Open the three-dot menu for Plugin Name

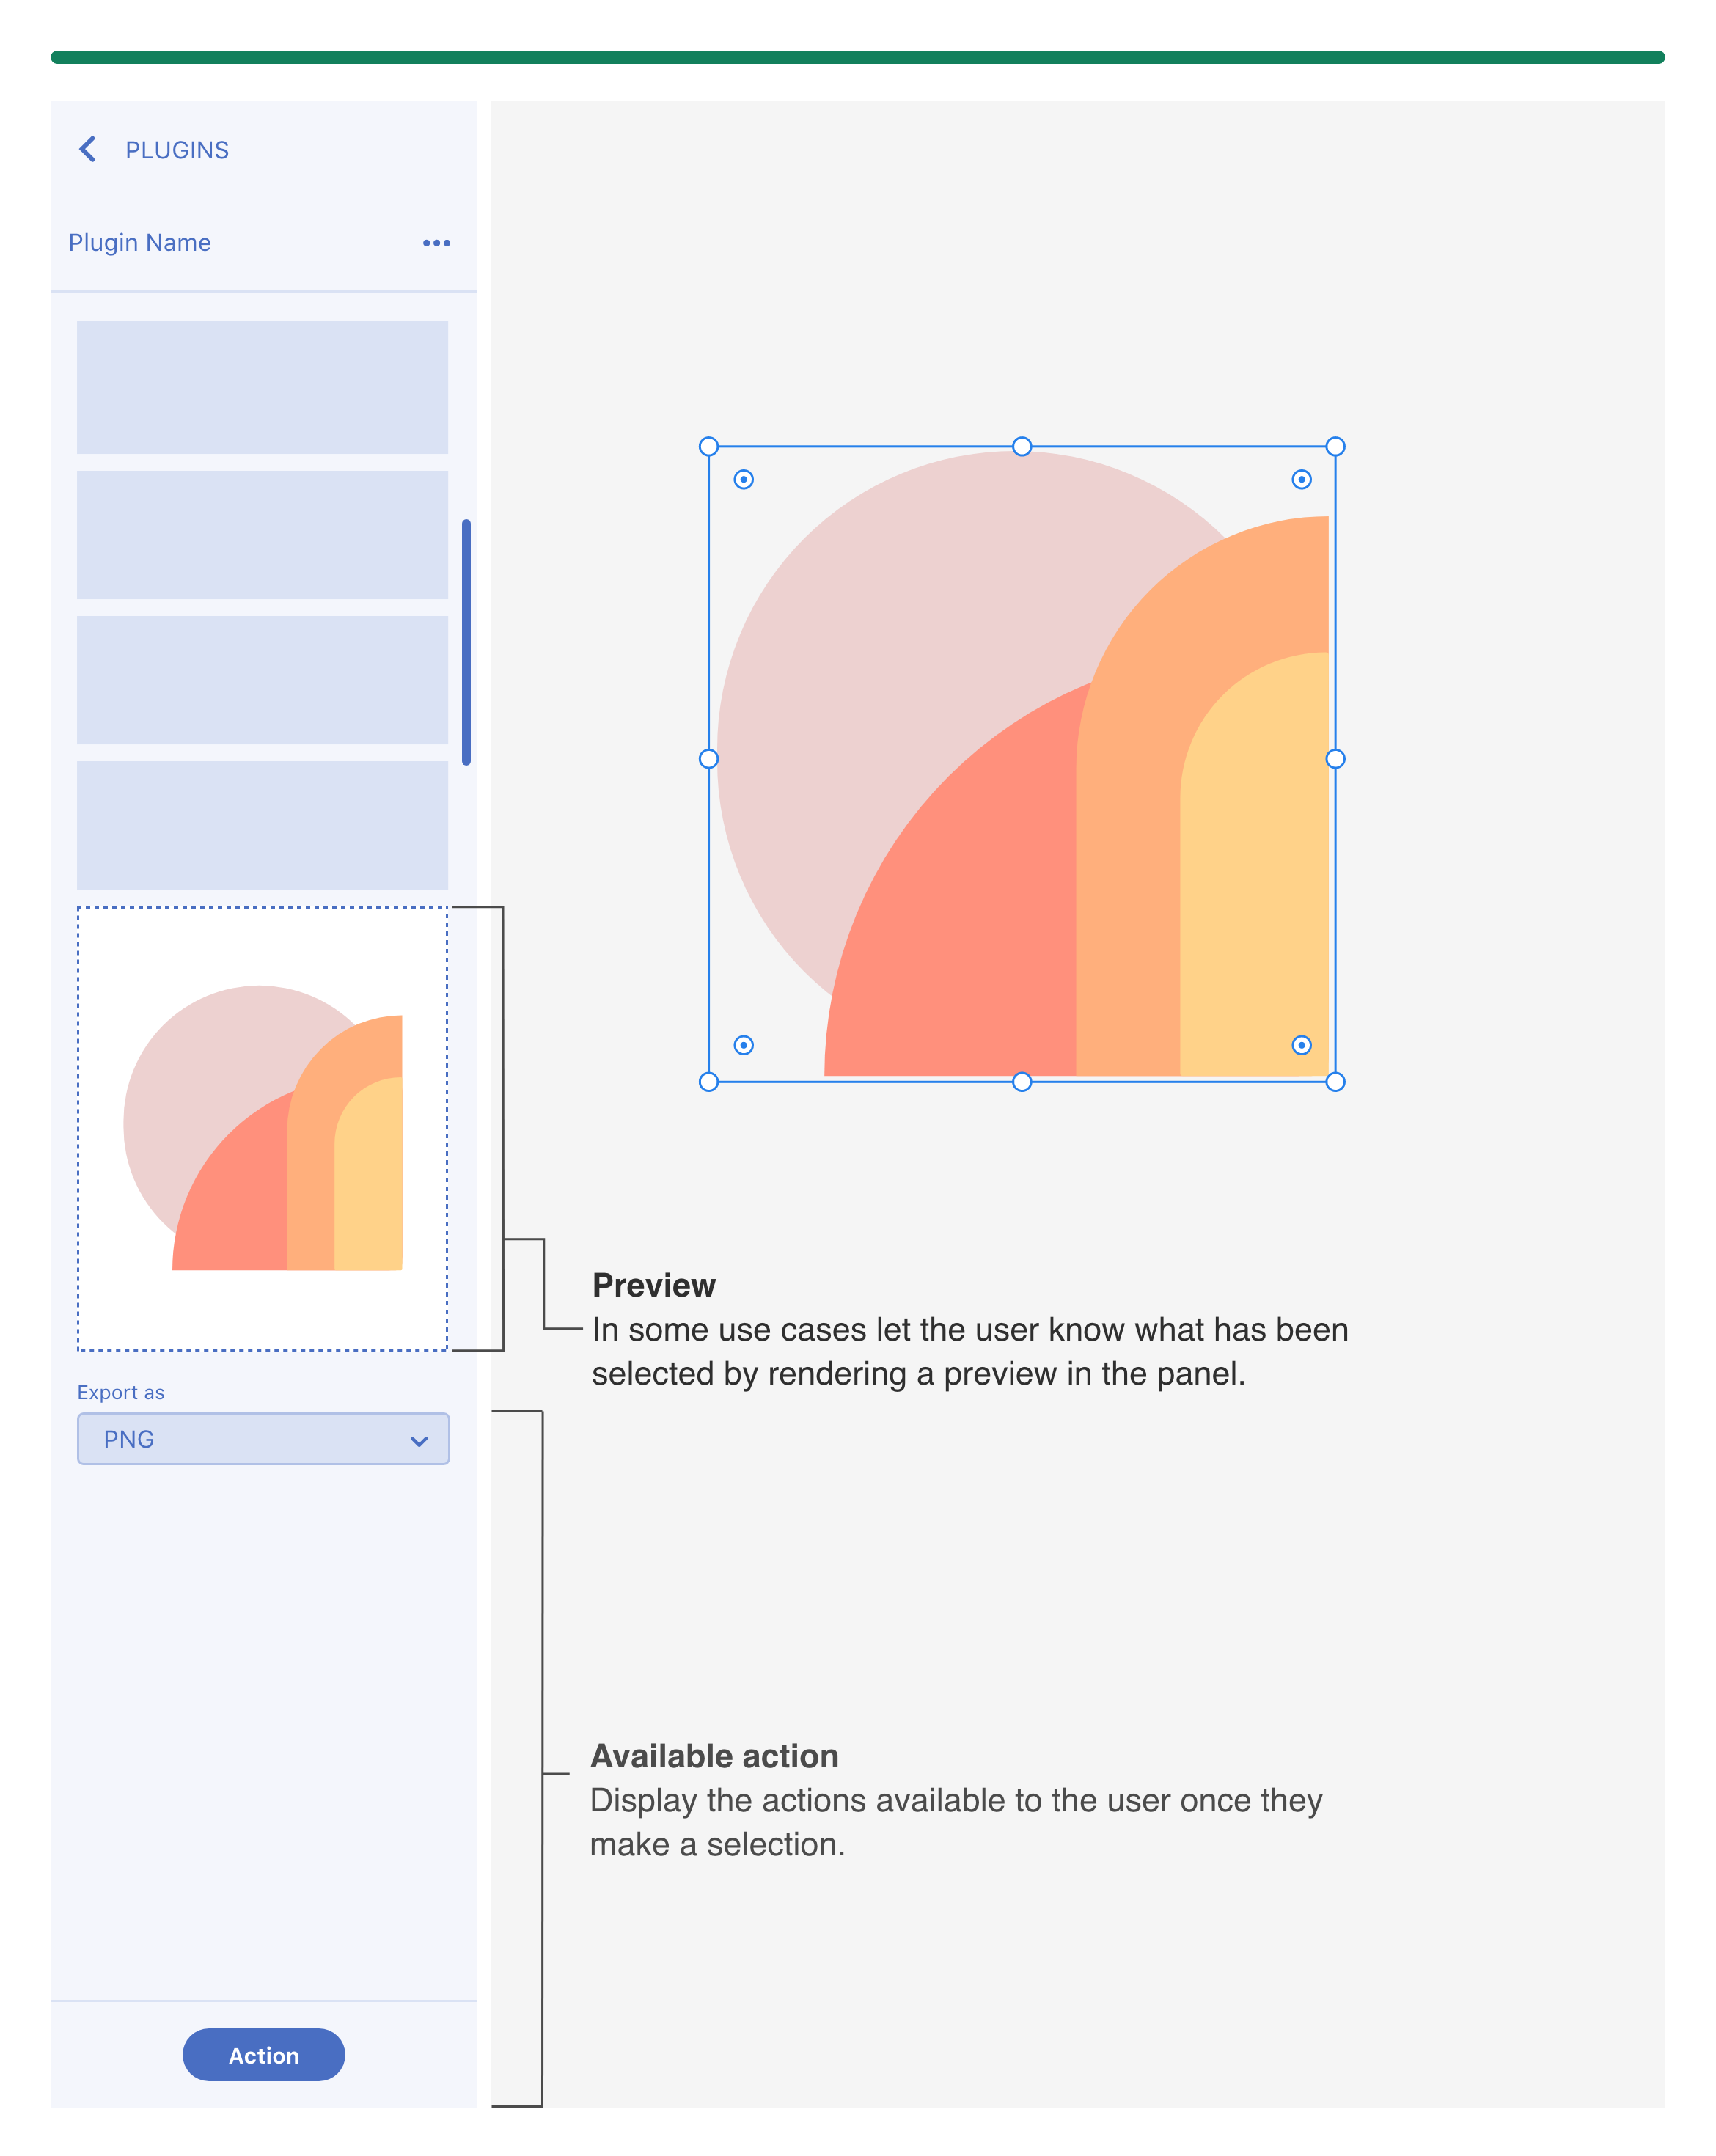coord(436,243)
